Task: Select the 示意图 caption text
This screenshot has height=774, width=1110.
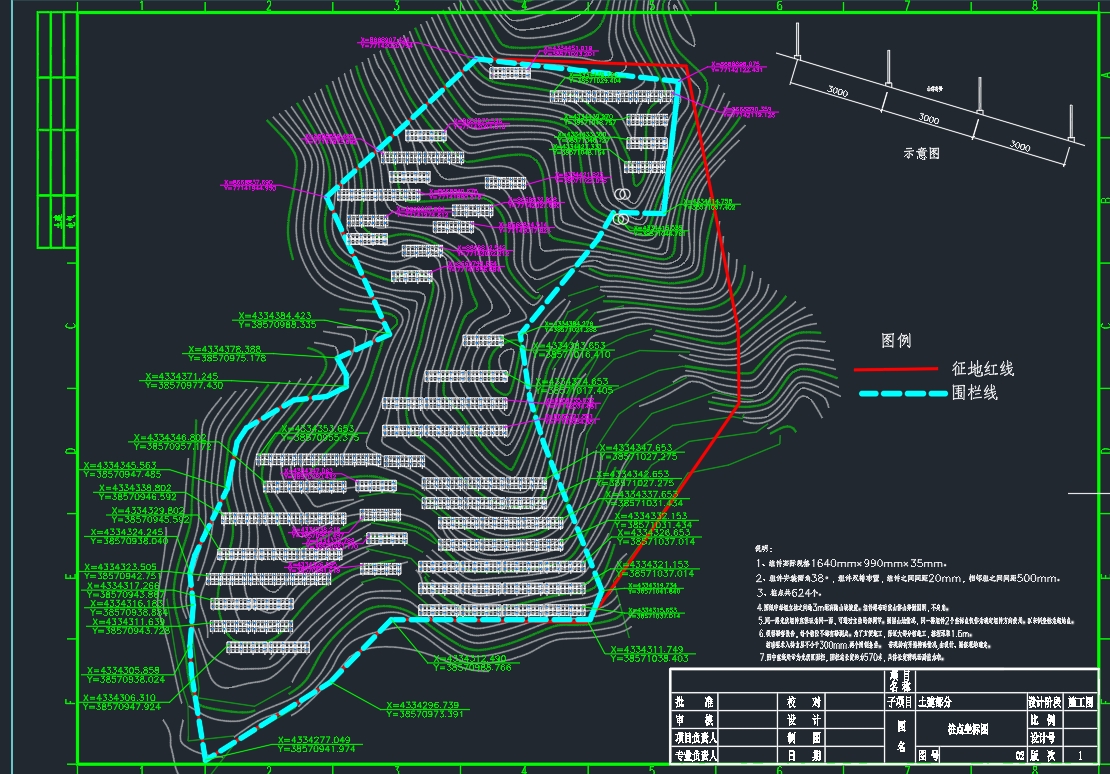Action: click(922, 153)
